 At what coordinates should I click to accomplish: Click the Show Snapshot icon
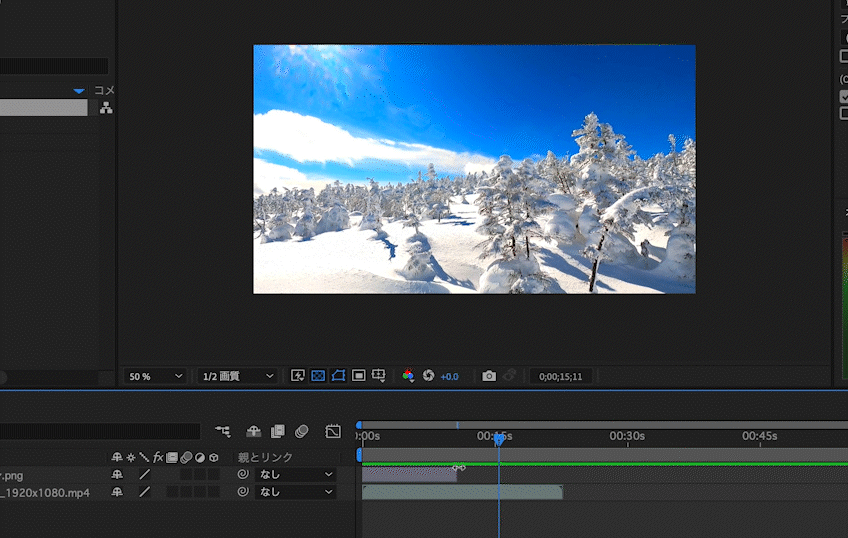point(509,375)
